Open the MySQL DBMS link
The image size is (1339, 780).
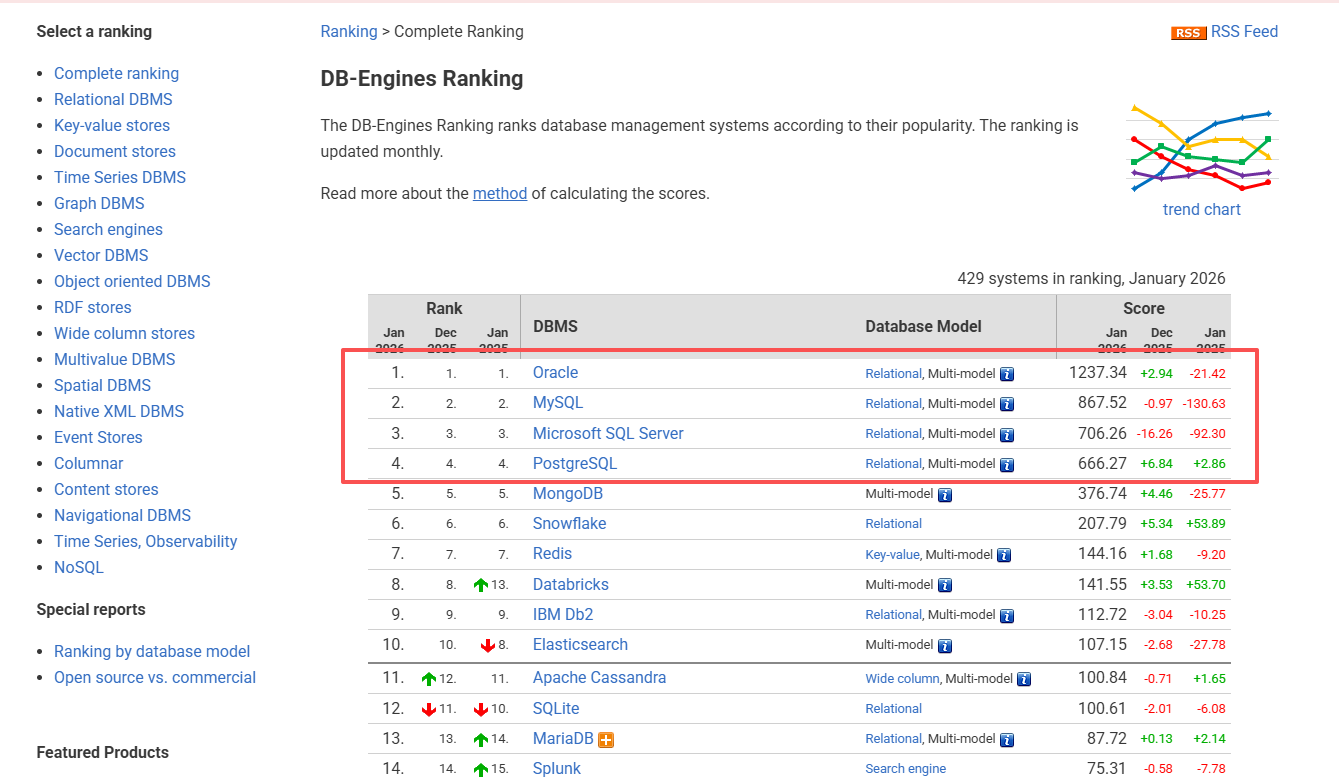tap(558, 403)
